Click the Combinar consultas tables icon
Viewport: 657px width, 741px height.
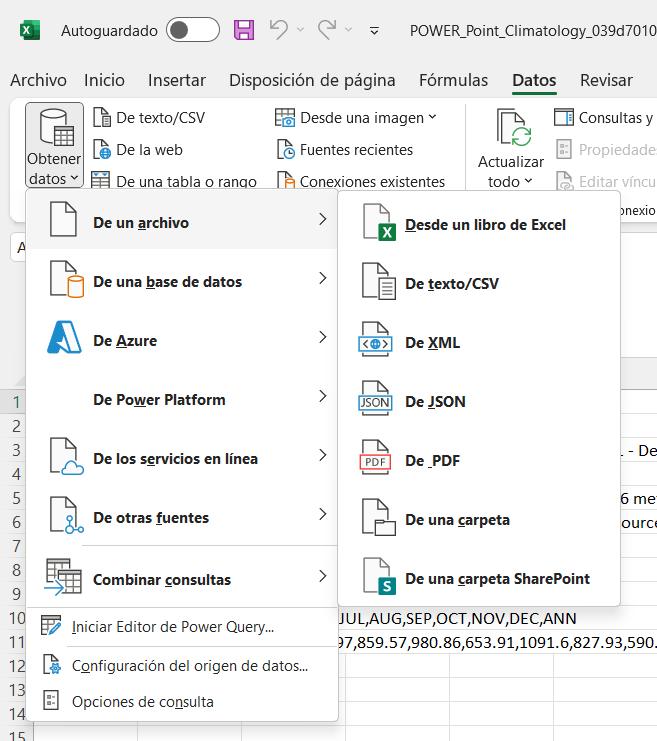click(x=63, y=577)
